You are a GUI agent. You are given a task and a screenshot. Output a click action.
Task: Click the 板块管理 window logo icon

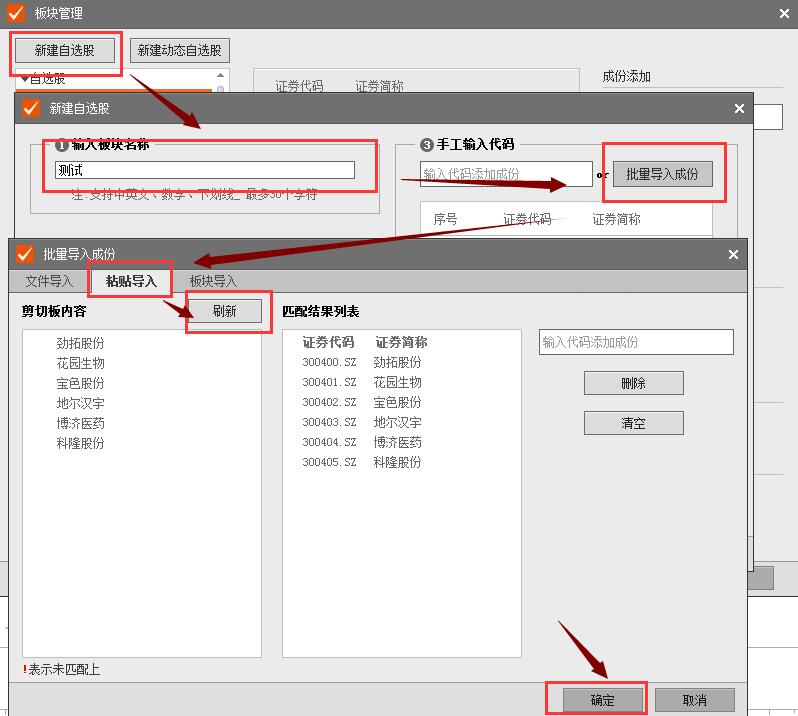point(16,13)
